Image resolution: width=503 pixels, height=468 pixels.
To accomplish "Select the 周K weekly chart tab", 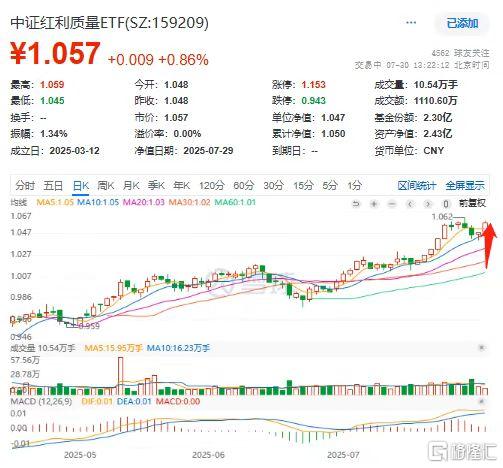I will pyautogui.click(x=106, y=185).
